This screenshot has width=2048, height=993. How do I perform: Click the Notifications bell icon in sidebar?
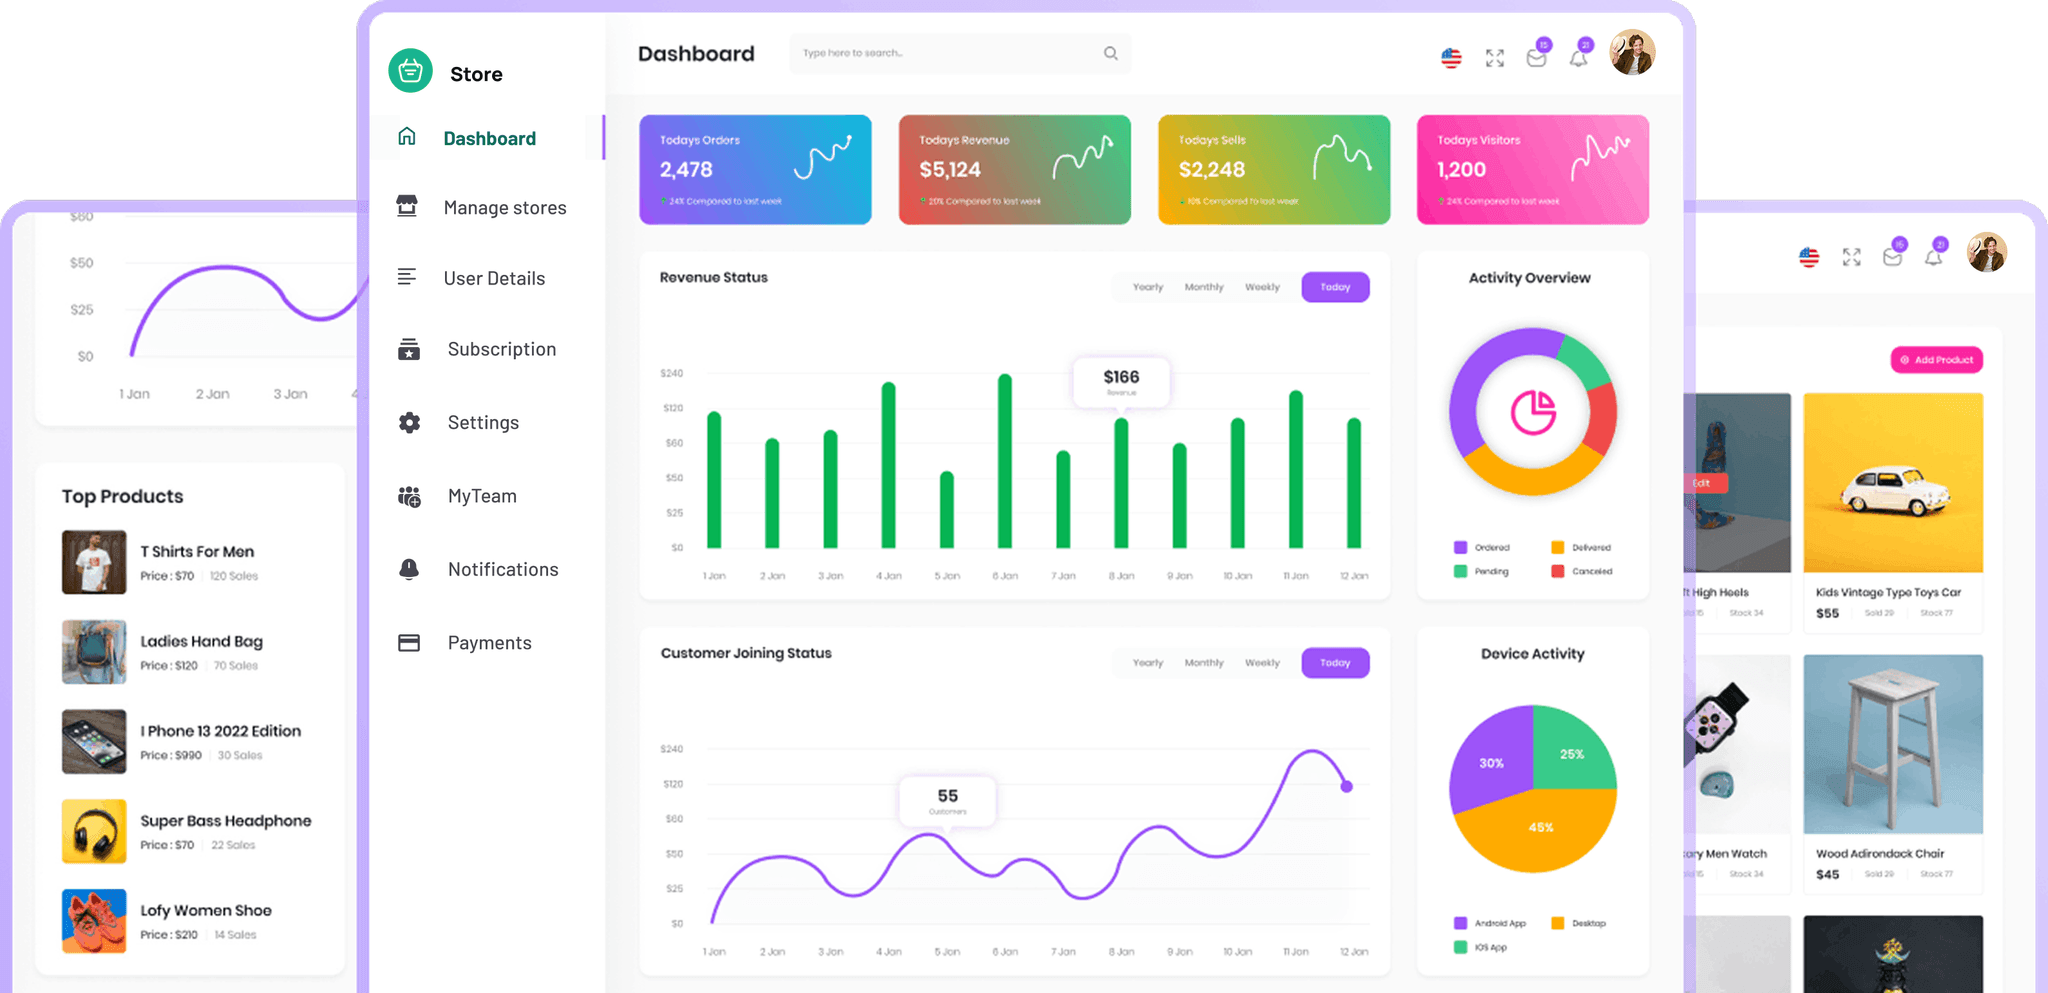pos(409,569)
